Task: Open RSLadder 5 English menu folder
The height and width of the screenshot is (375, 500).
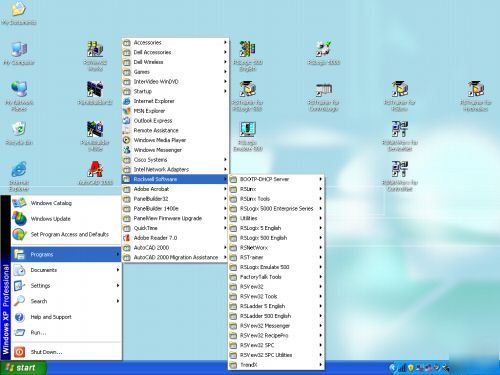Action: [x=276, y=306]
